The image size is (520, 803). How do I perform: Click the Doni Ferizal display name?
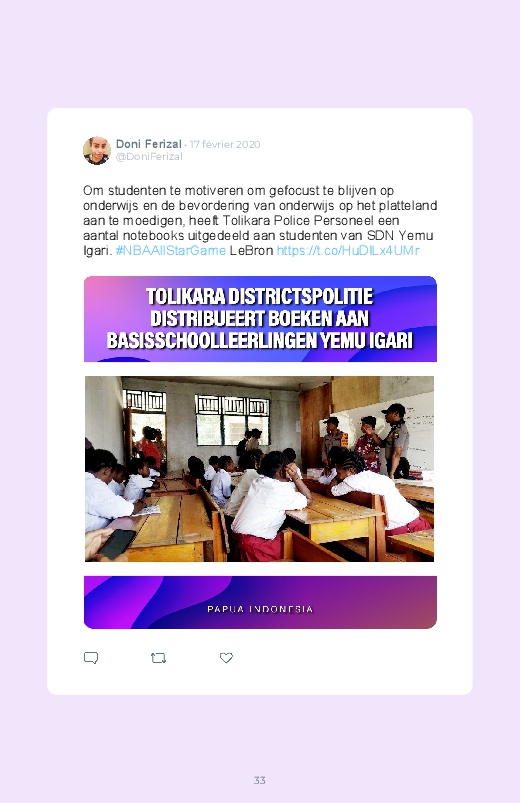(x=149, y=144)
